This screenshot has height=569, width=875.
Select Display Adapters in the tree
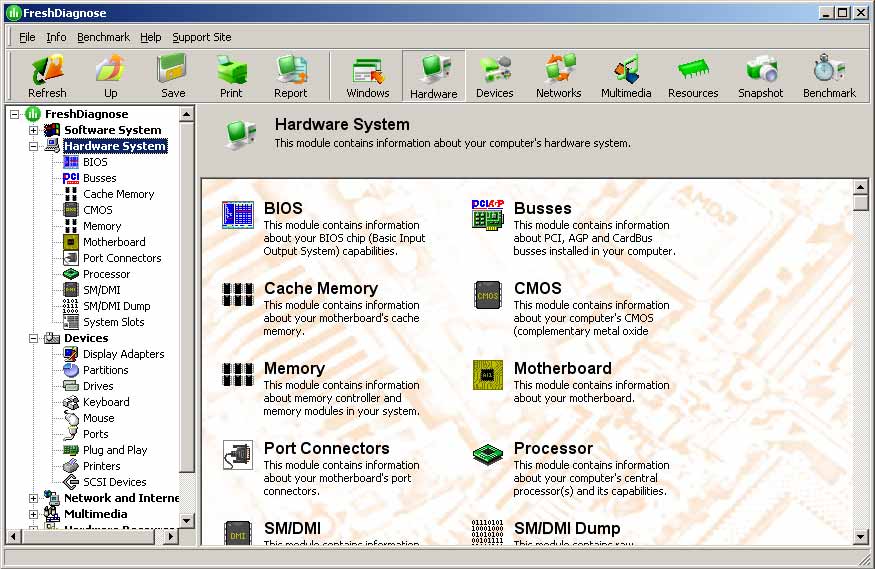(123, 354)
